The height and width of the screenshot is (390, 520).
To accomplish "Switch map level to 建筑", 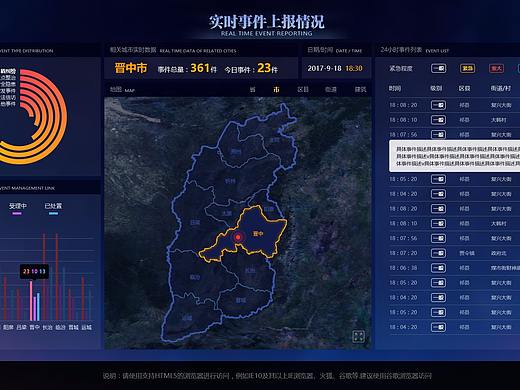I will tap(360, 89).
